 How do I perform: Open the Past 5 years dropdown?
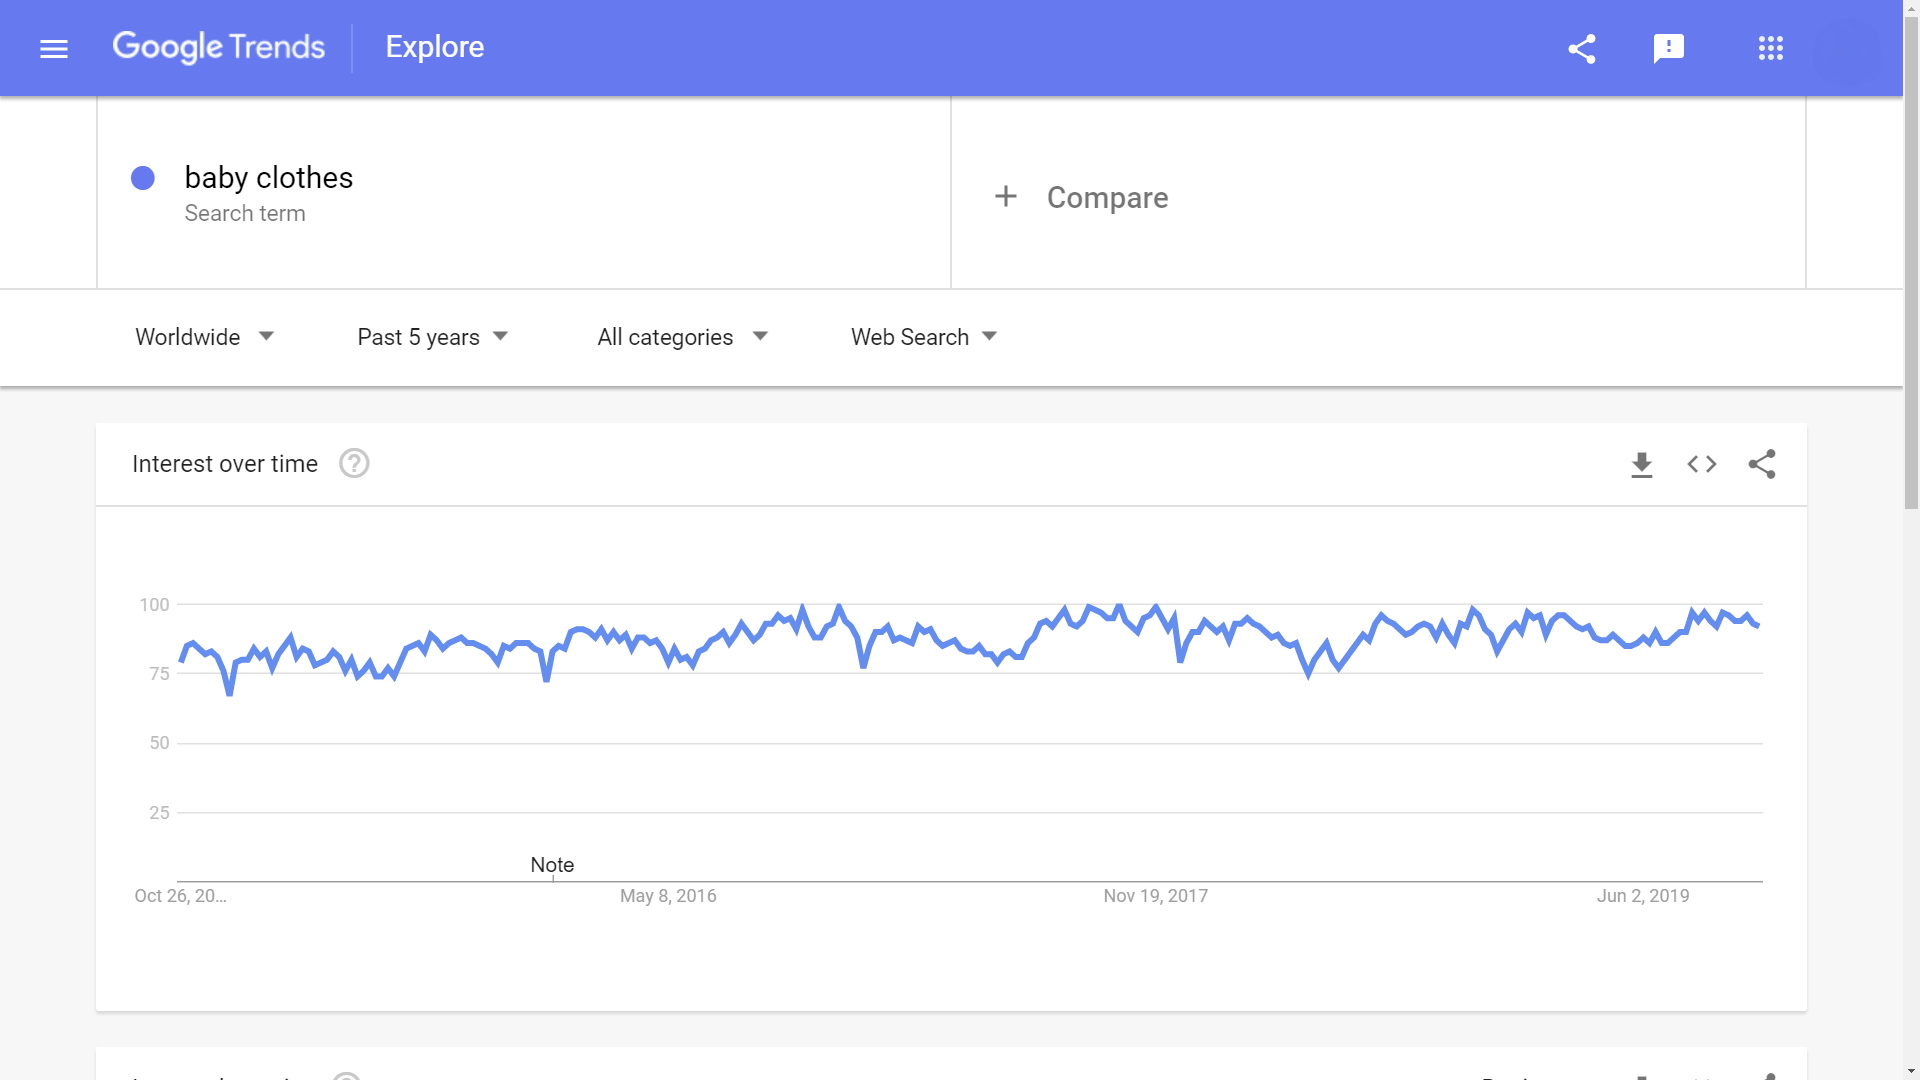432,337
